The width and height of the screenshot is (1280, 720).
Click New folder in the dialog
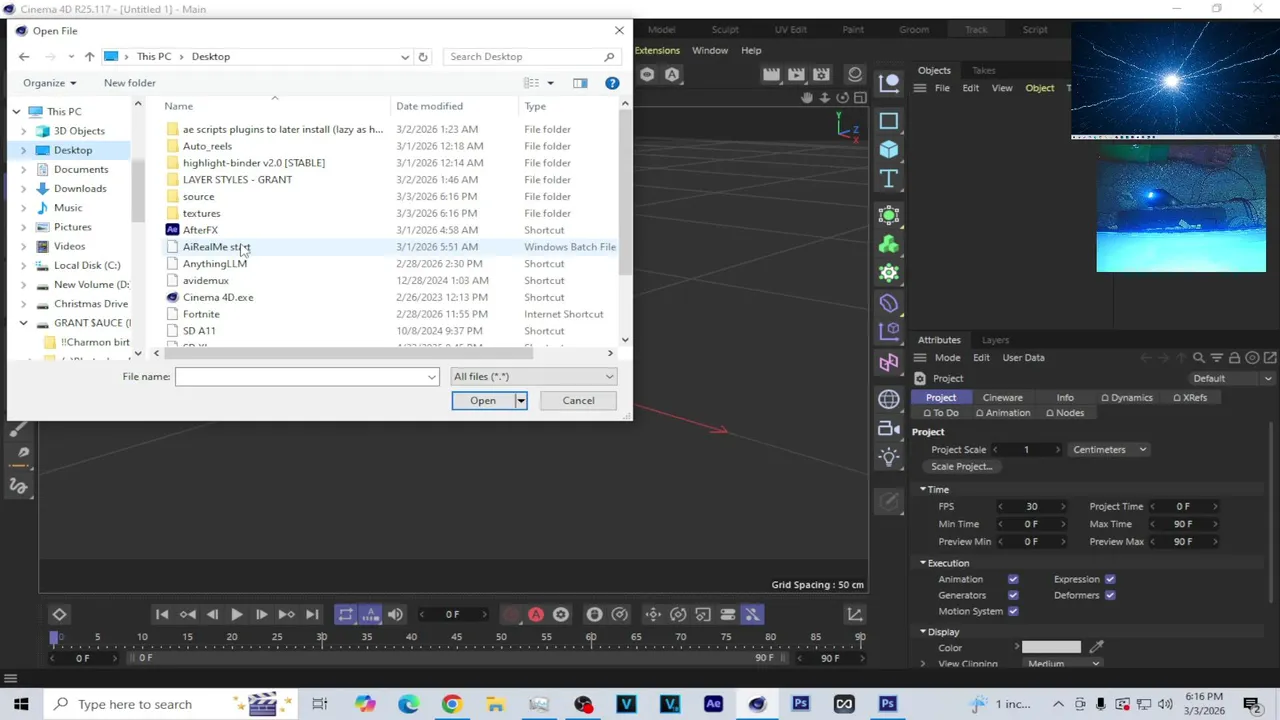pos(130,83)
